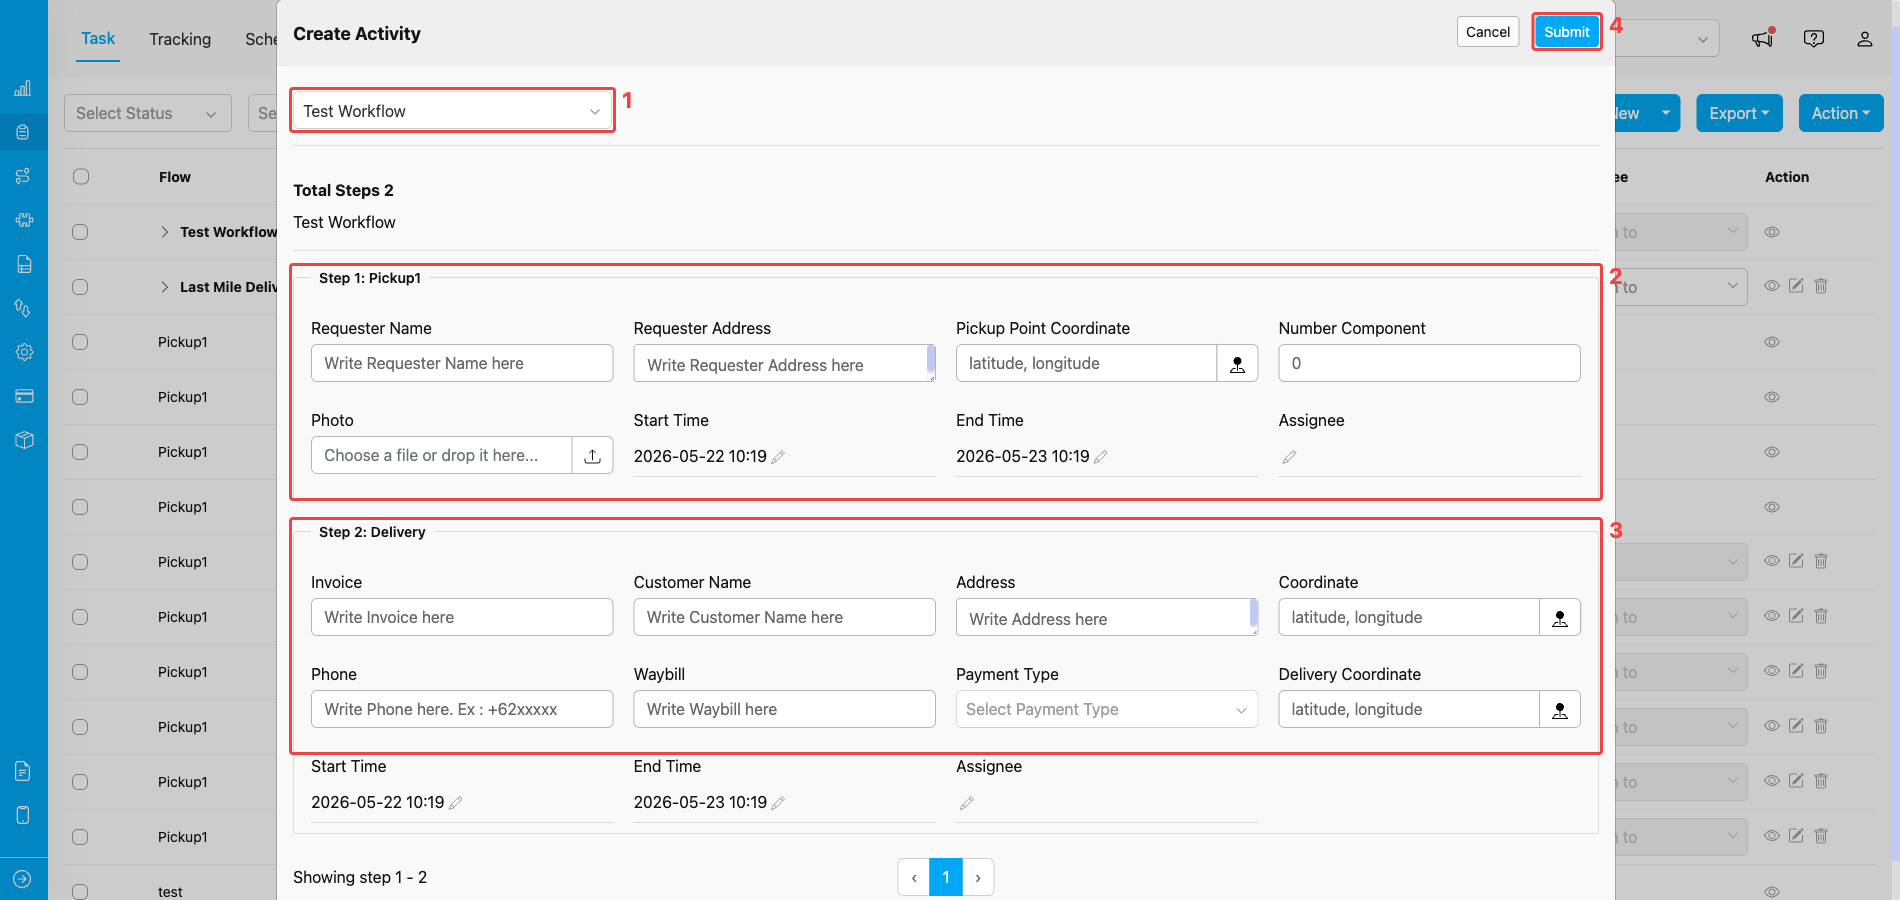
Task: Open the credit card billing sidebar icon
Action: pyautogui.click(x=24, y=396)
